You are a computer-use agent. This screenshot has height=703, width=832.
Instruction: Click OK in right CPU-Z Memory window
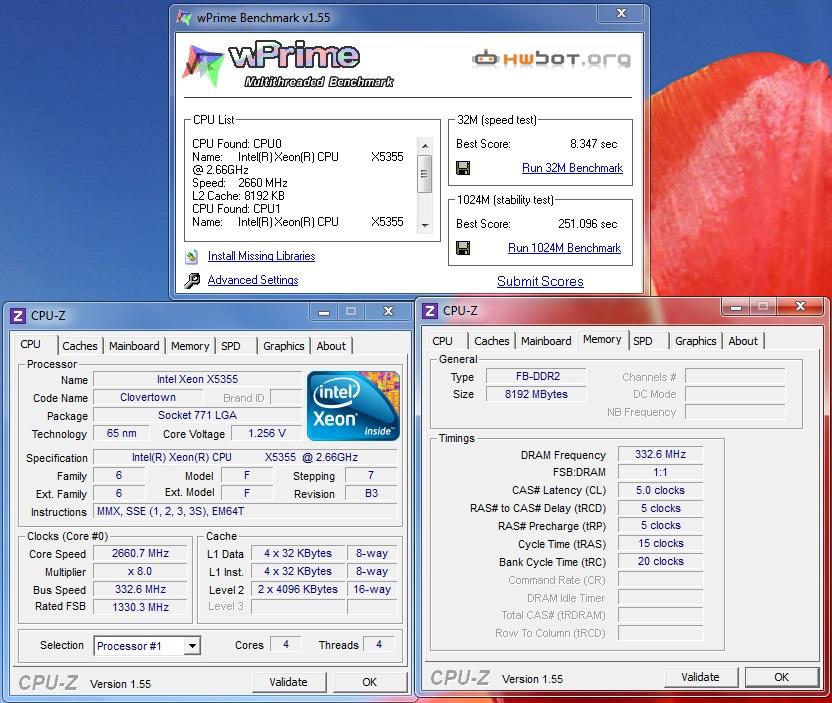(x=782, y=677)
